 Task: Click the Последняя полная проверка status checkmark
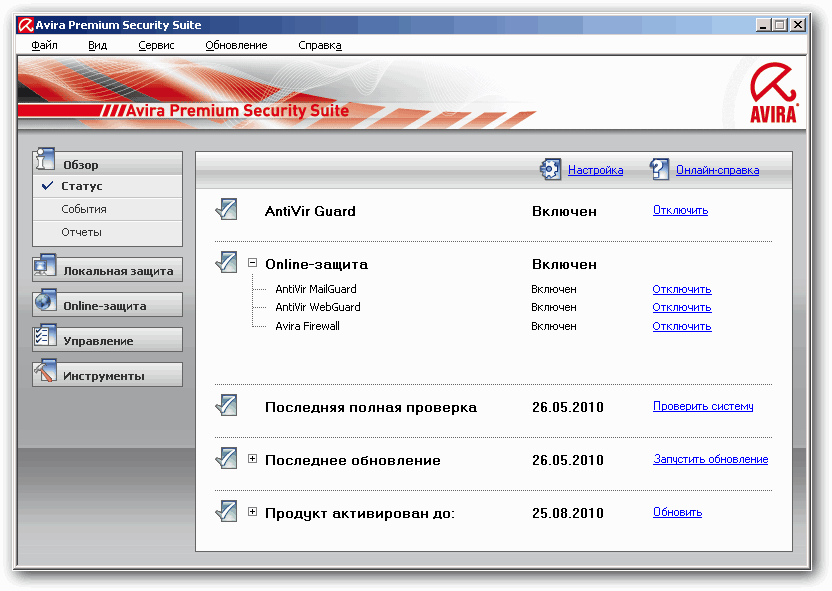226,406
